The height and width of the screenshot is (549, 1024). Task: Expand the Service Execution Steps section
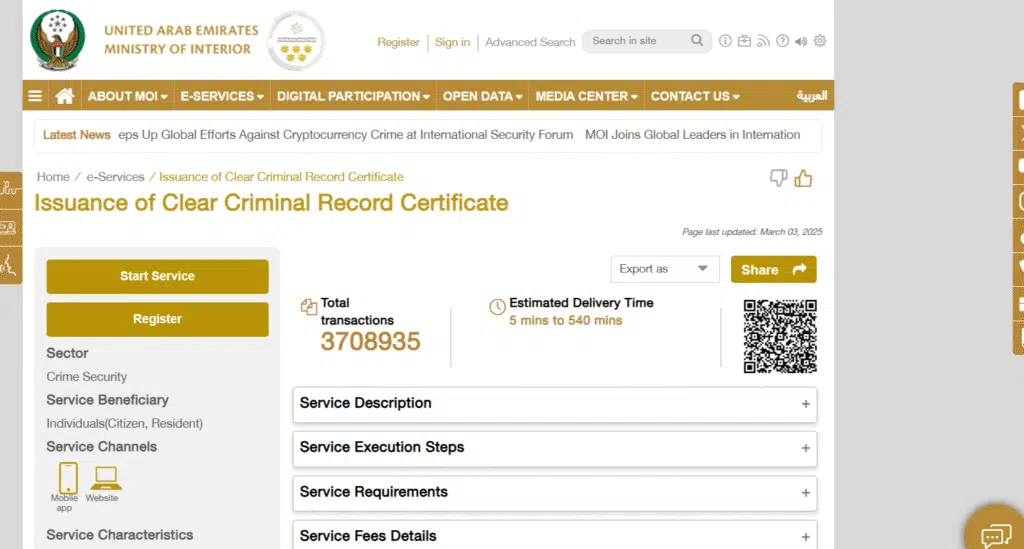coord(555,448)
